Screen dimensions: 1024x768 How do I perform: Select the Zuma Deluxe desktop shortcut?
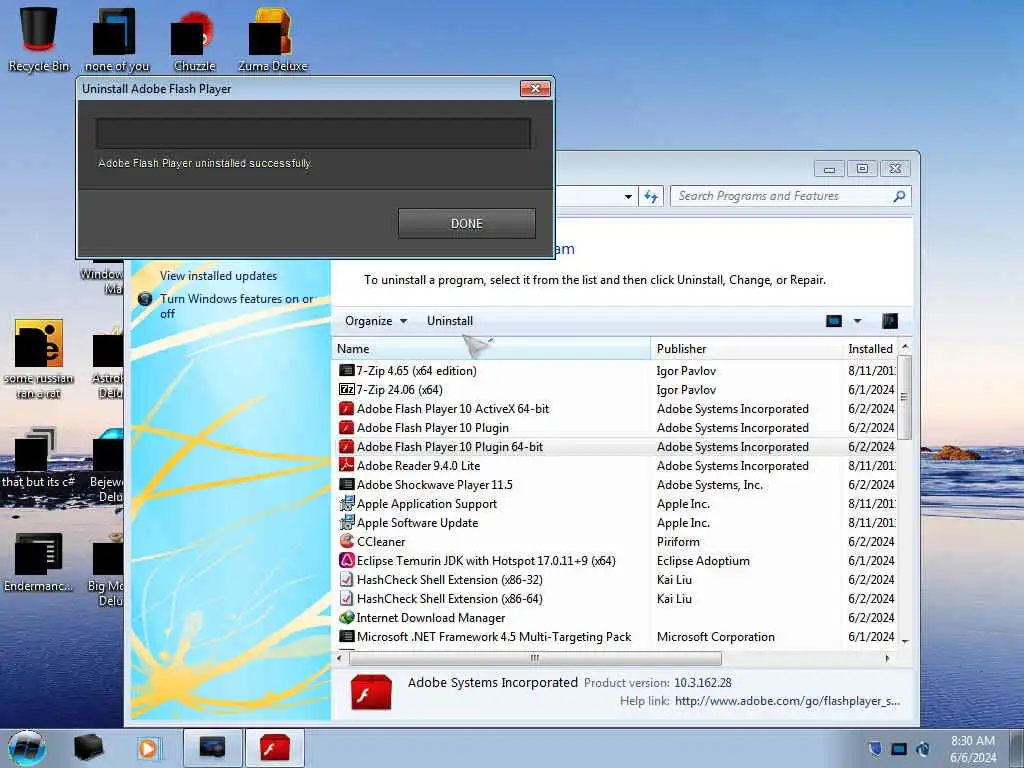(x=272, y=38)
